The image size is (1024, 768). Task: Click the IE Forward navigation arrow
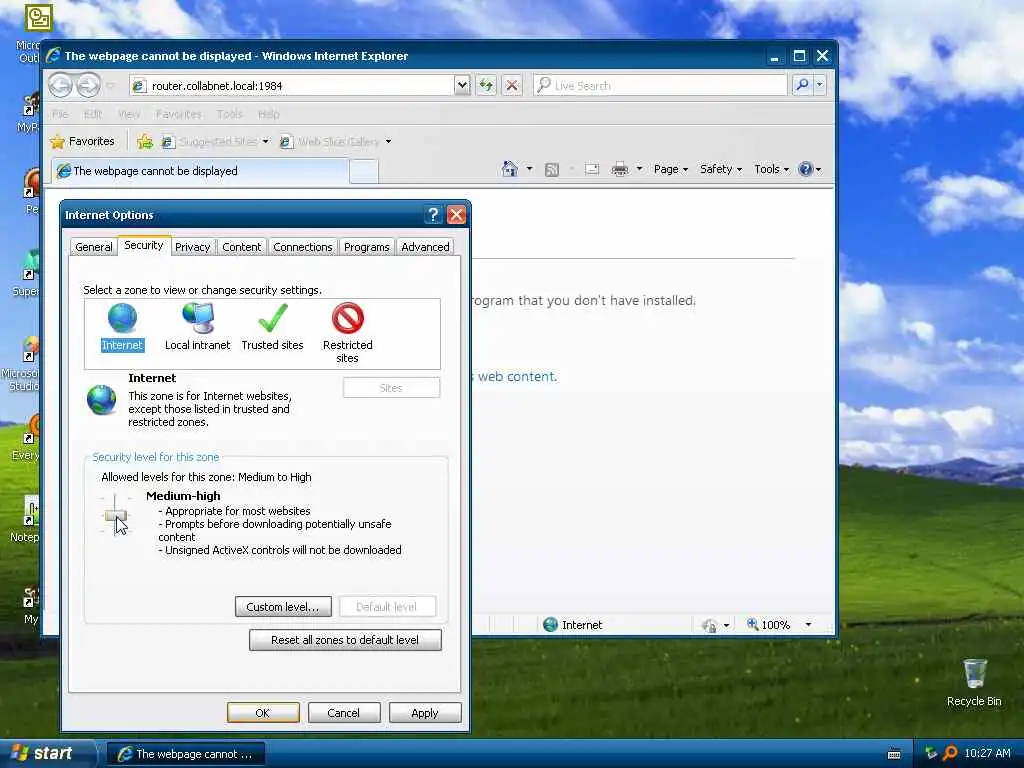tap(88, 86)
